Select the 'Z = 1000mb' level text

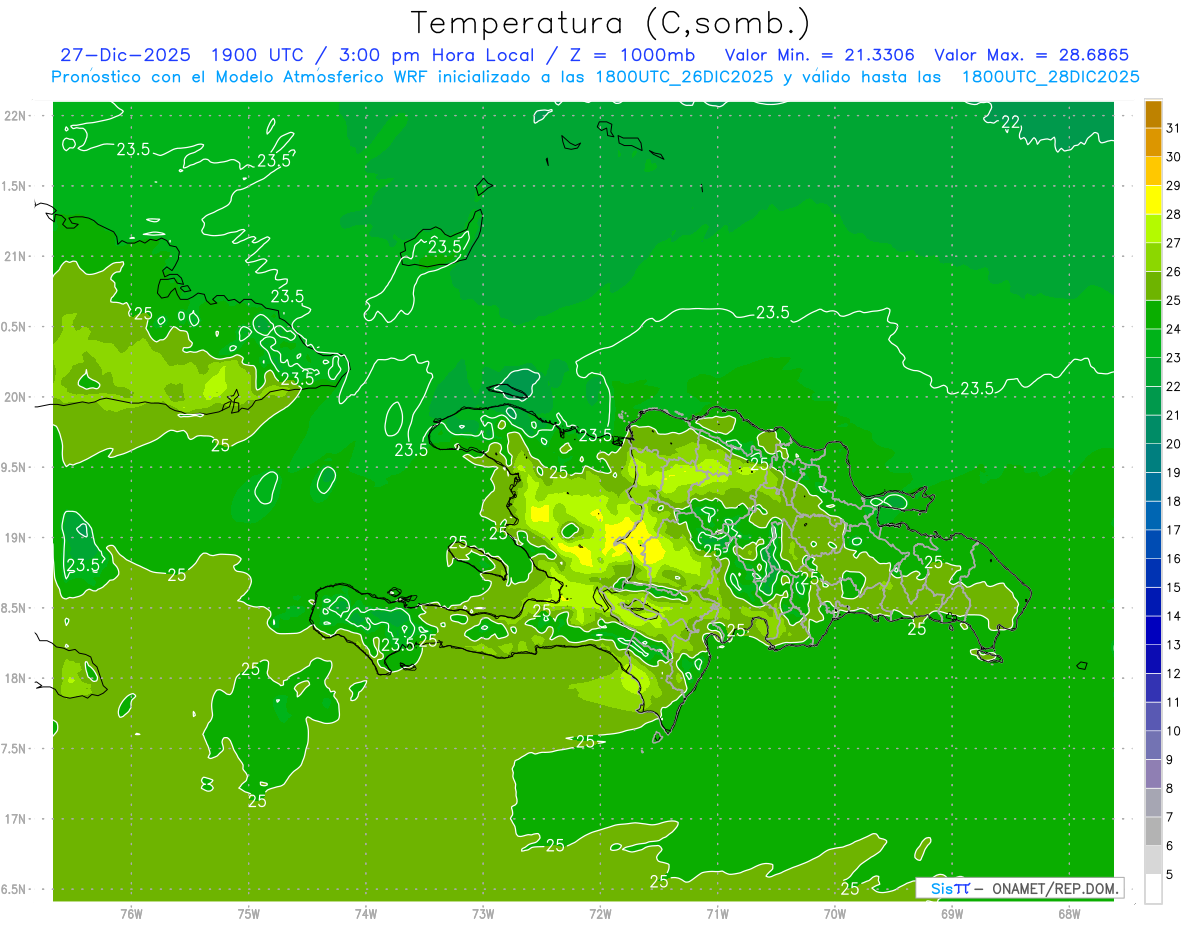tap(632, 55)
